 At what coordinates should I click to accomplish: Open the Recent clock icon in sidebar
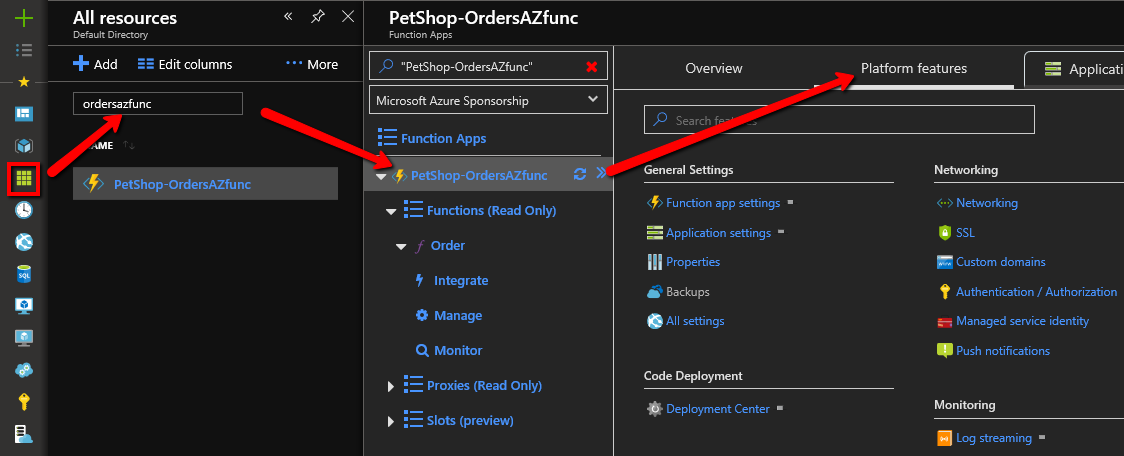pos(24,209)
